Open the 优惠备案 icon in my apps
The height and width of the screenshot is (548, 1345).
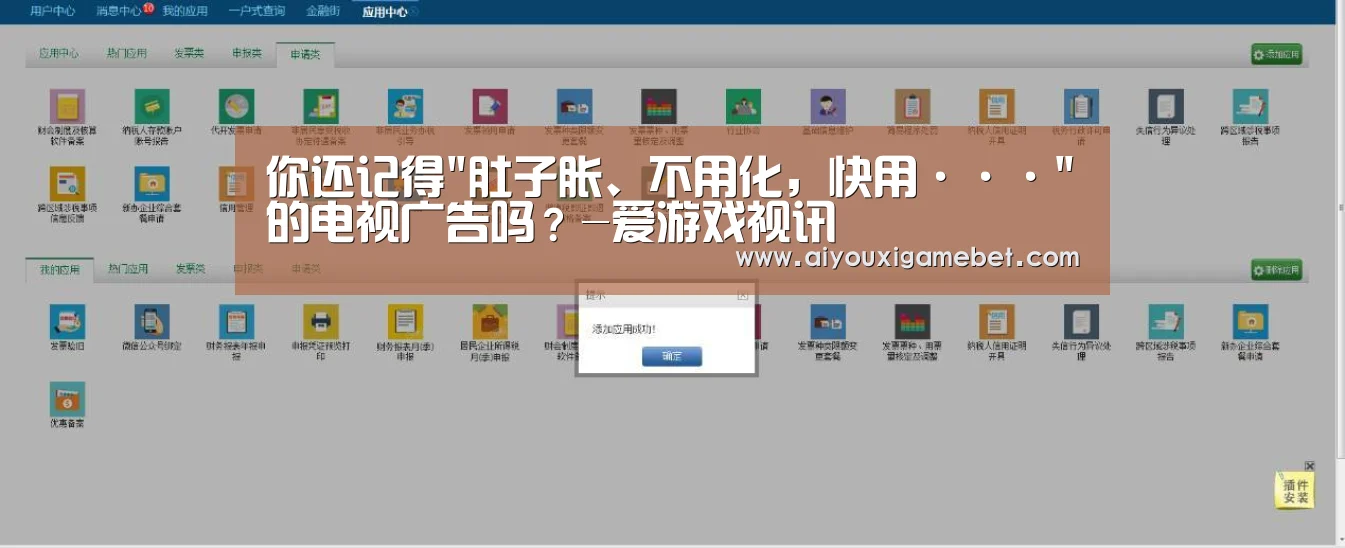(x=67, y=399)
